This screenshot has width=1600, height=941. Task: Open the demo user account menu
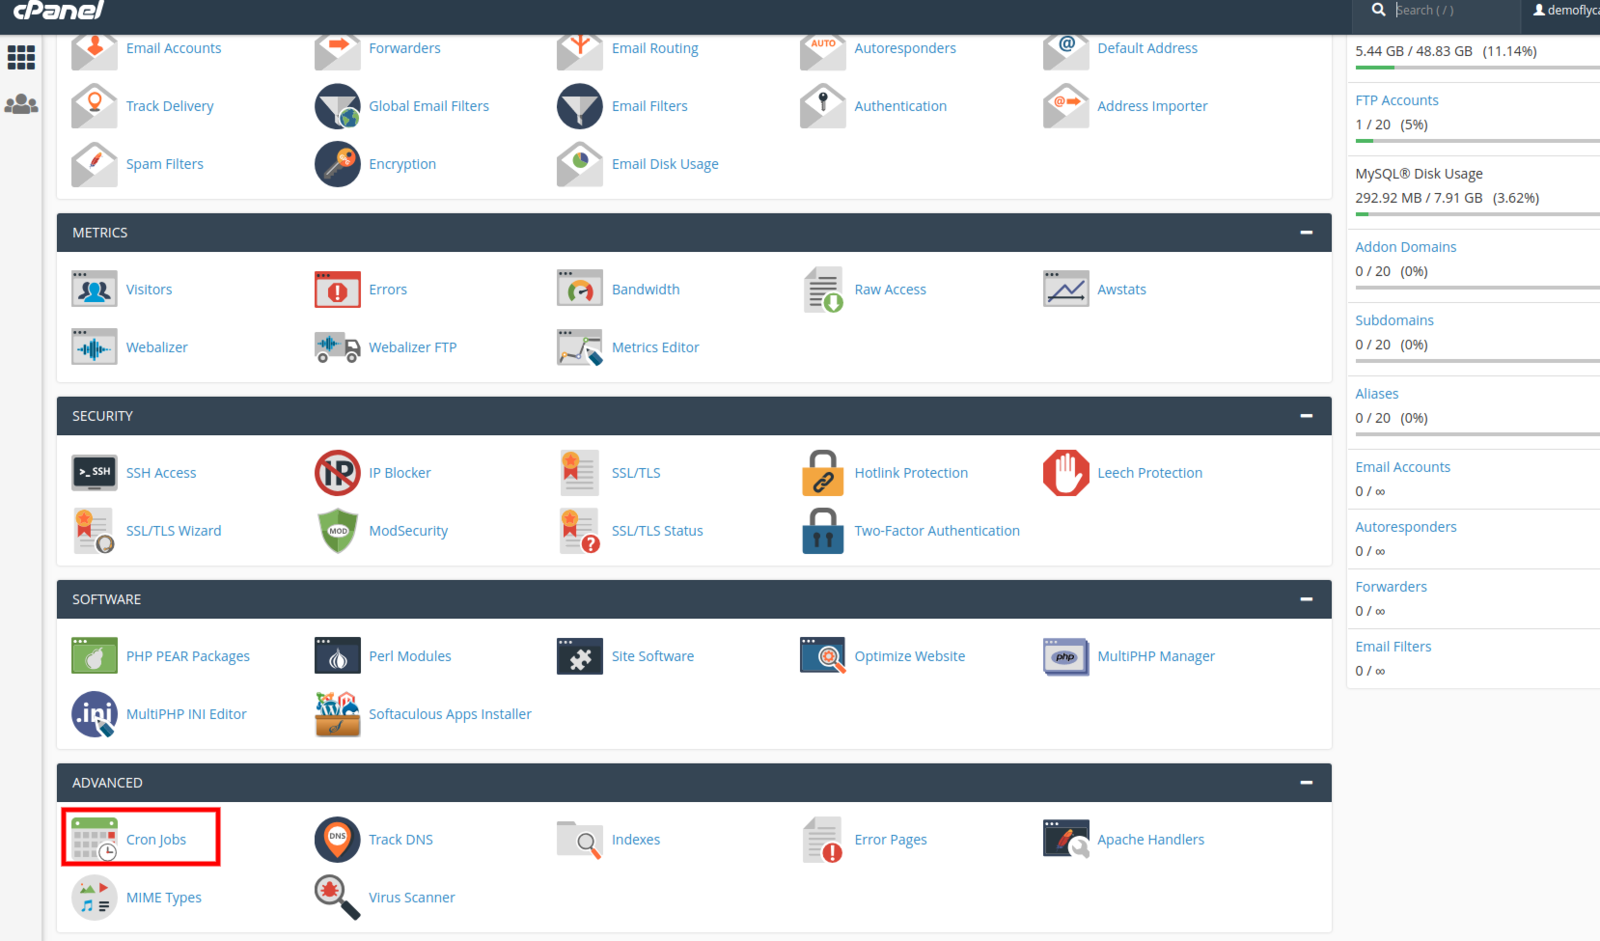1566,10
